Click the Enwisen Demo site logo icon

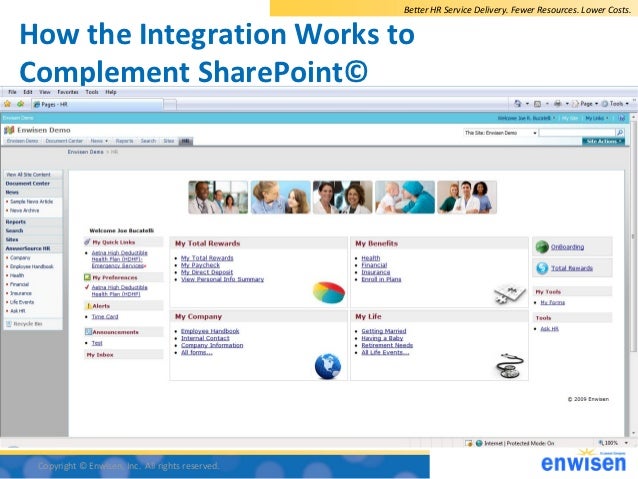click(x=9, y=130)
